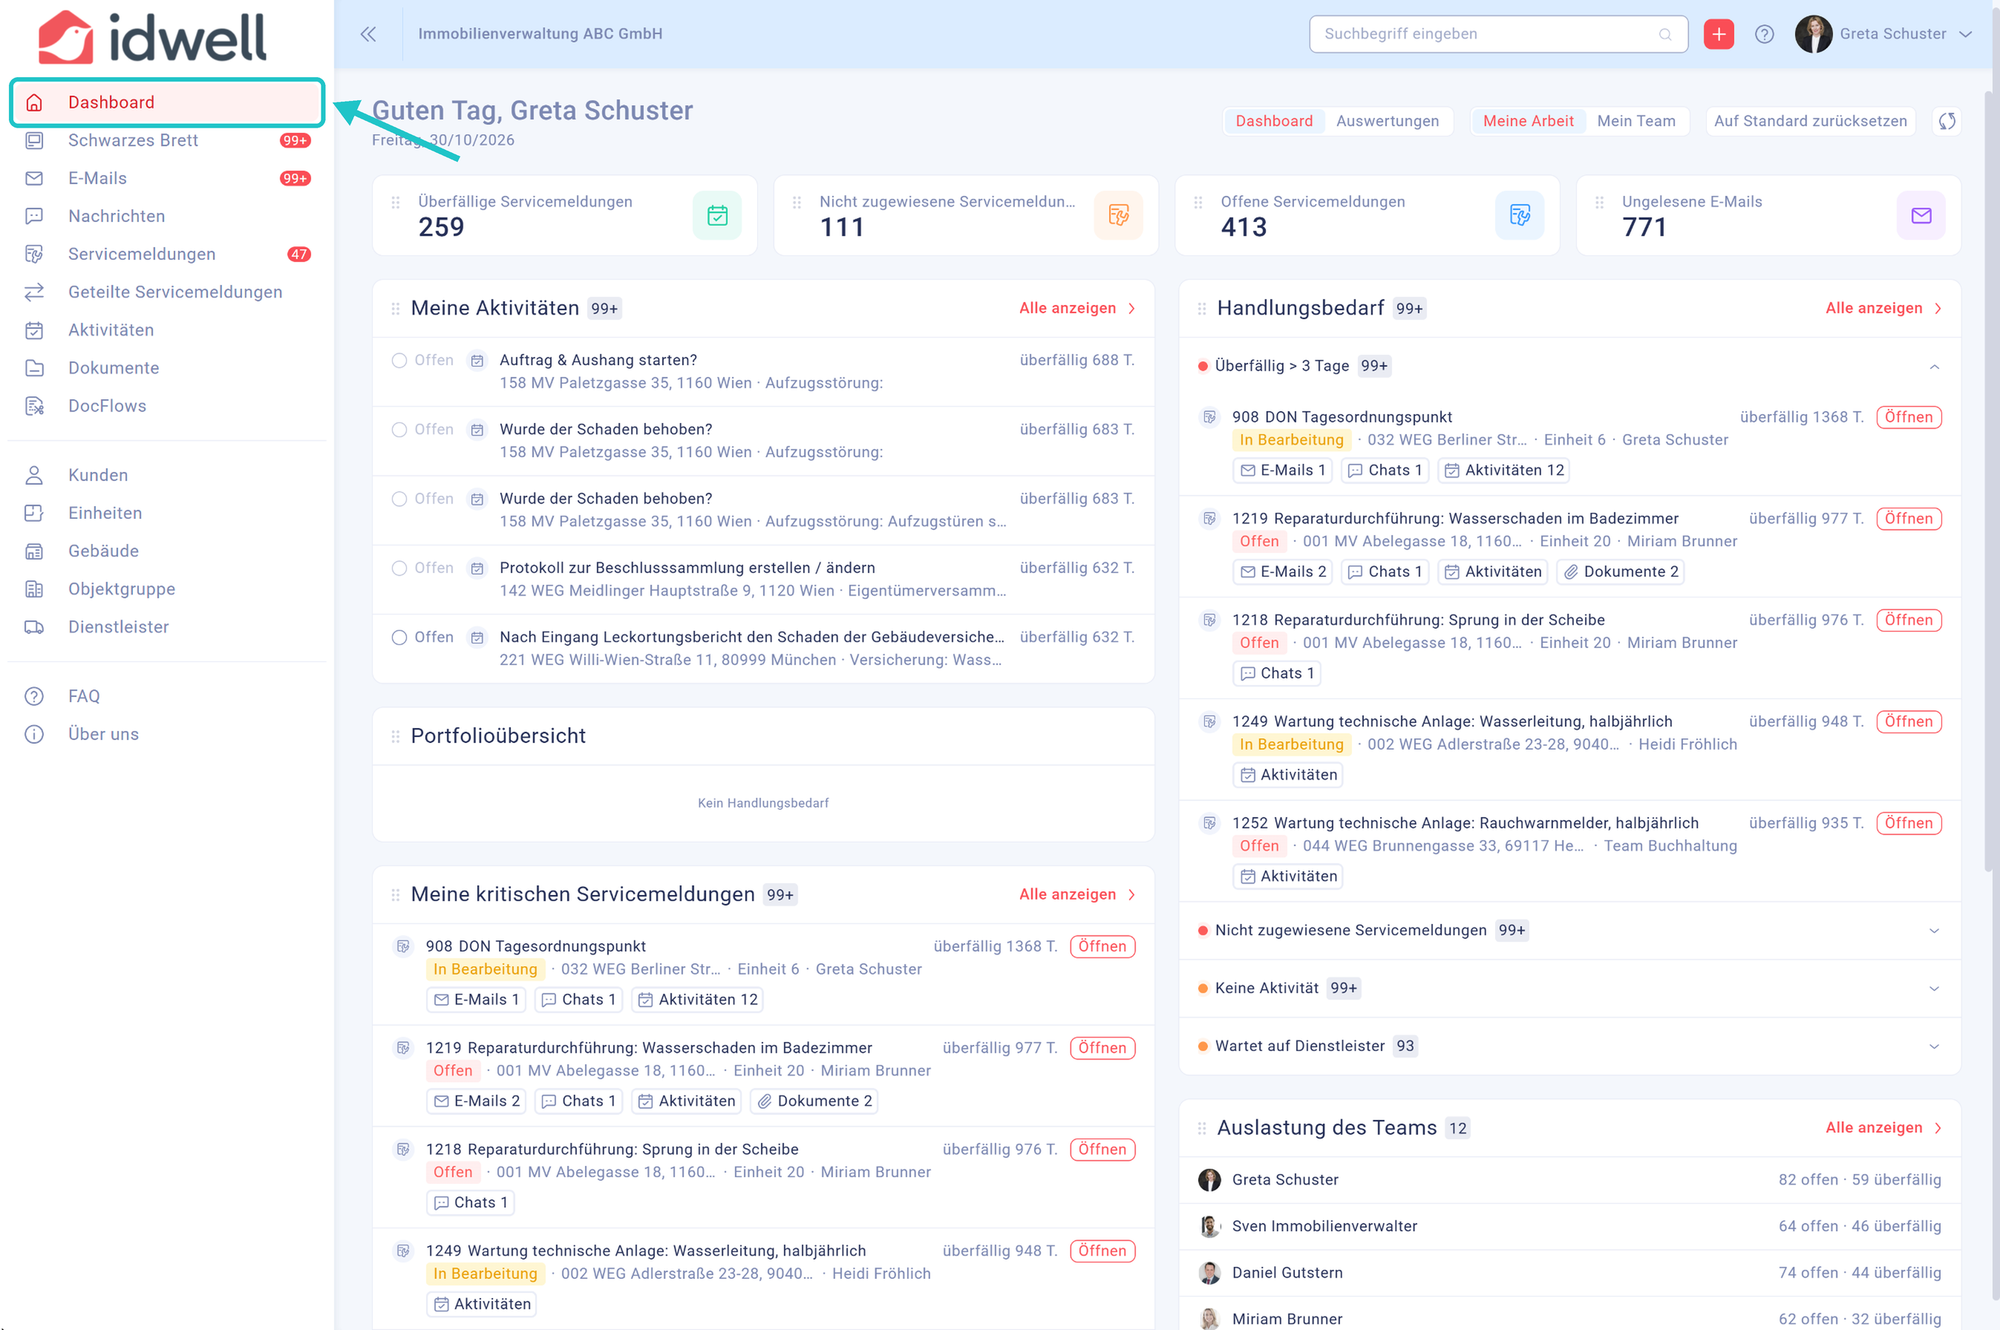This screenshot has height=1330, width=2000.
Task: Open Gebäude in the sidebar
Action: click(x=167, y=551)
